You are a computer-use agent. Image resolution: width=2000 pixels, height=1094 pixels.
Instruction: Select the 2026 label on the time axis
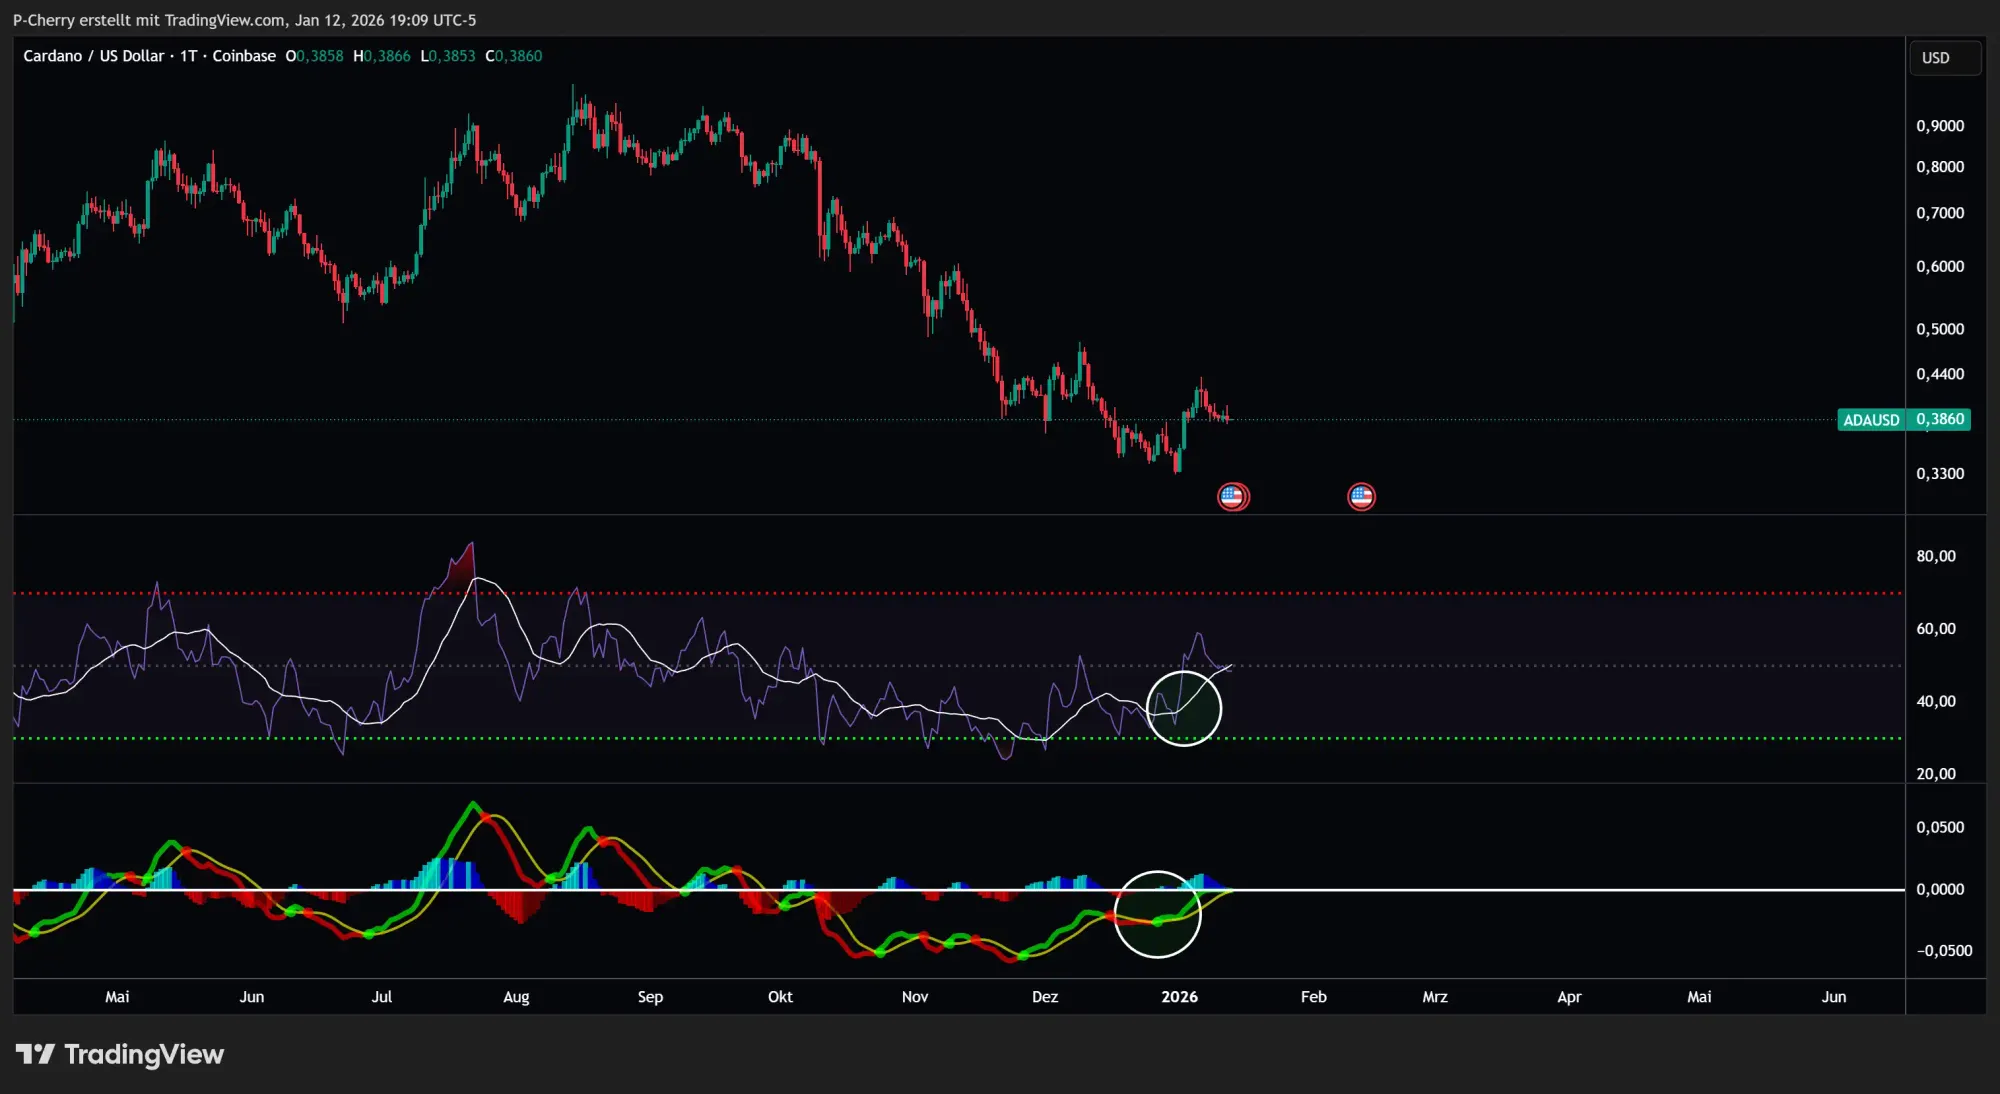pos(1180,996)
